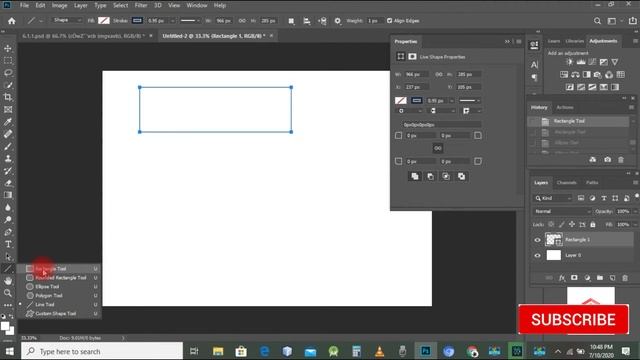Select the Frame tool

pos(8,109)
